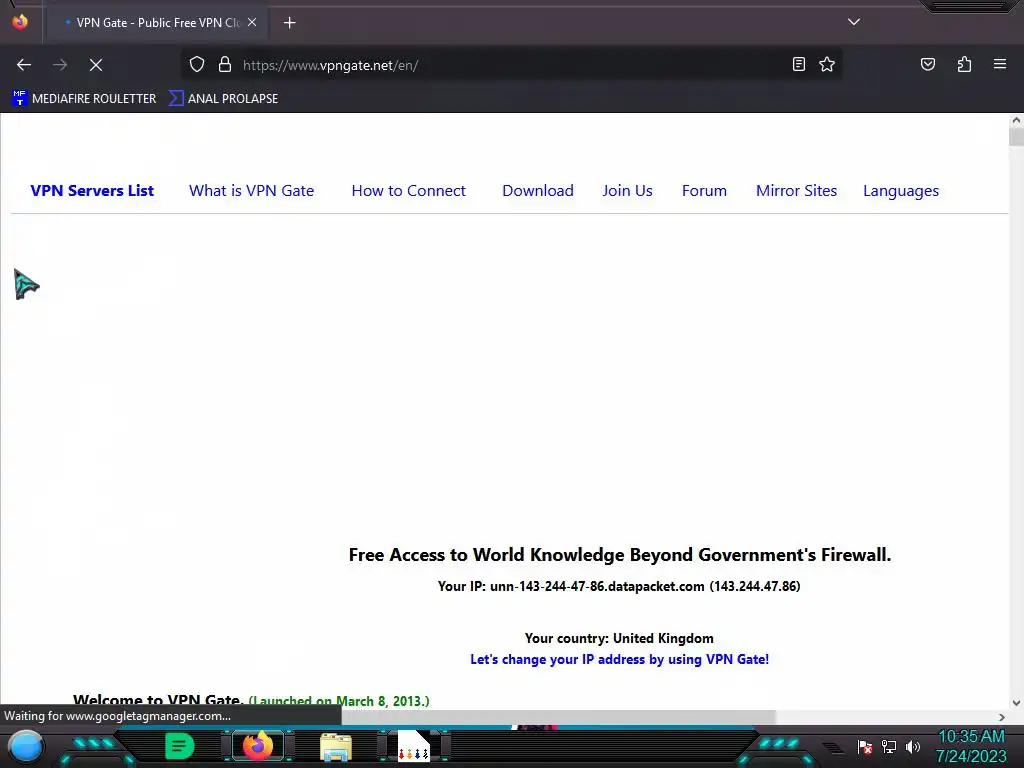
Task: Open the Languages page
Action: pyautogui.click(x=901, y=191)
